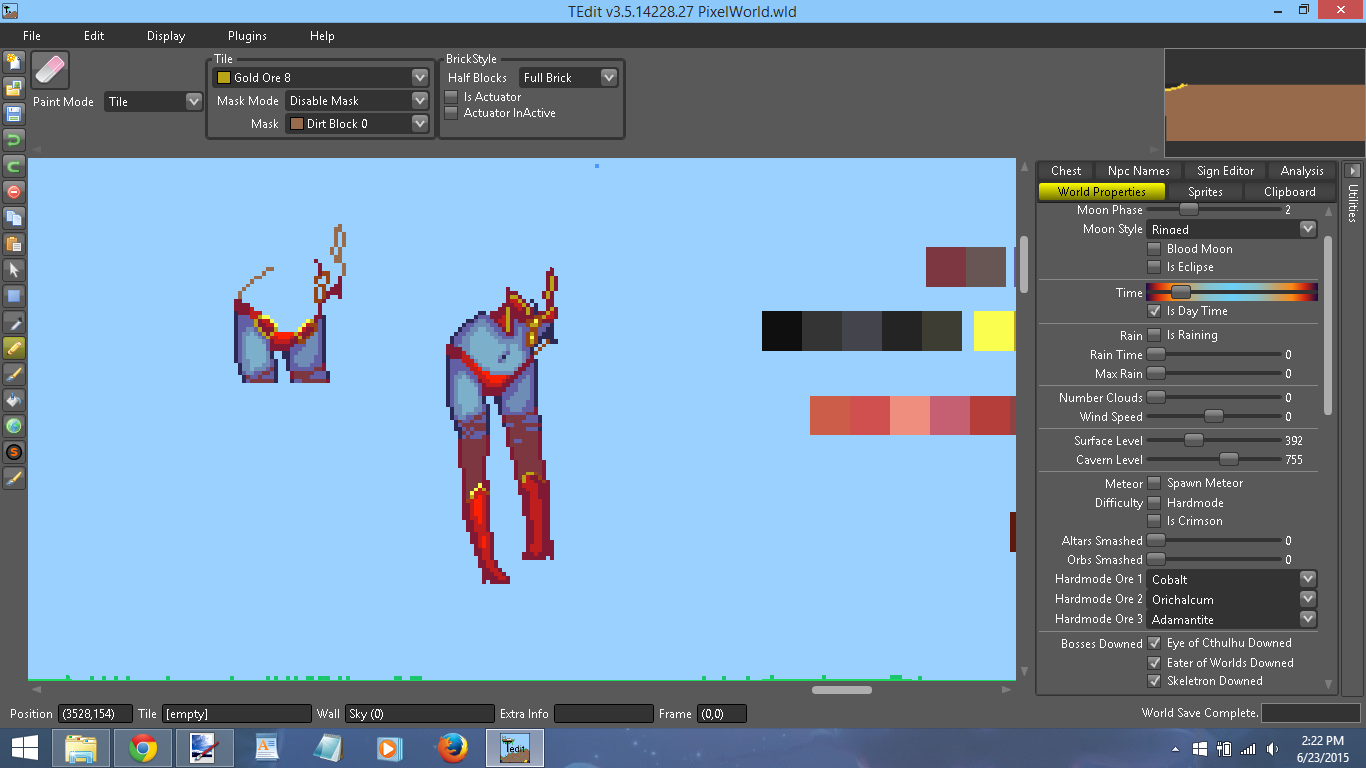Image resolution: width=1366 pixels, height=768 pixels.
Task: Uncheck Eater of Worlds Downed
Action: tap(1154, 663)
